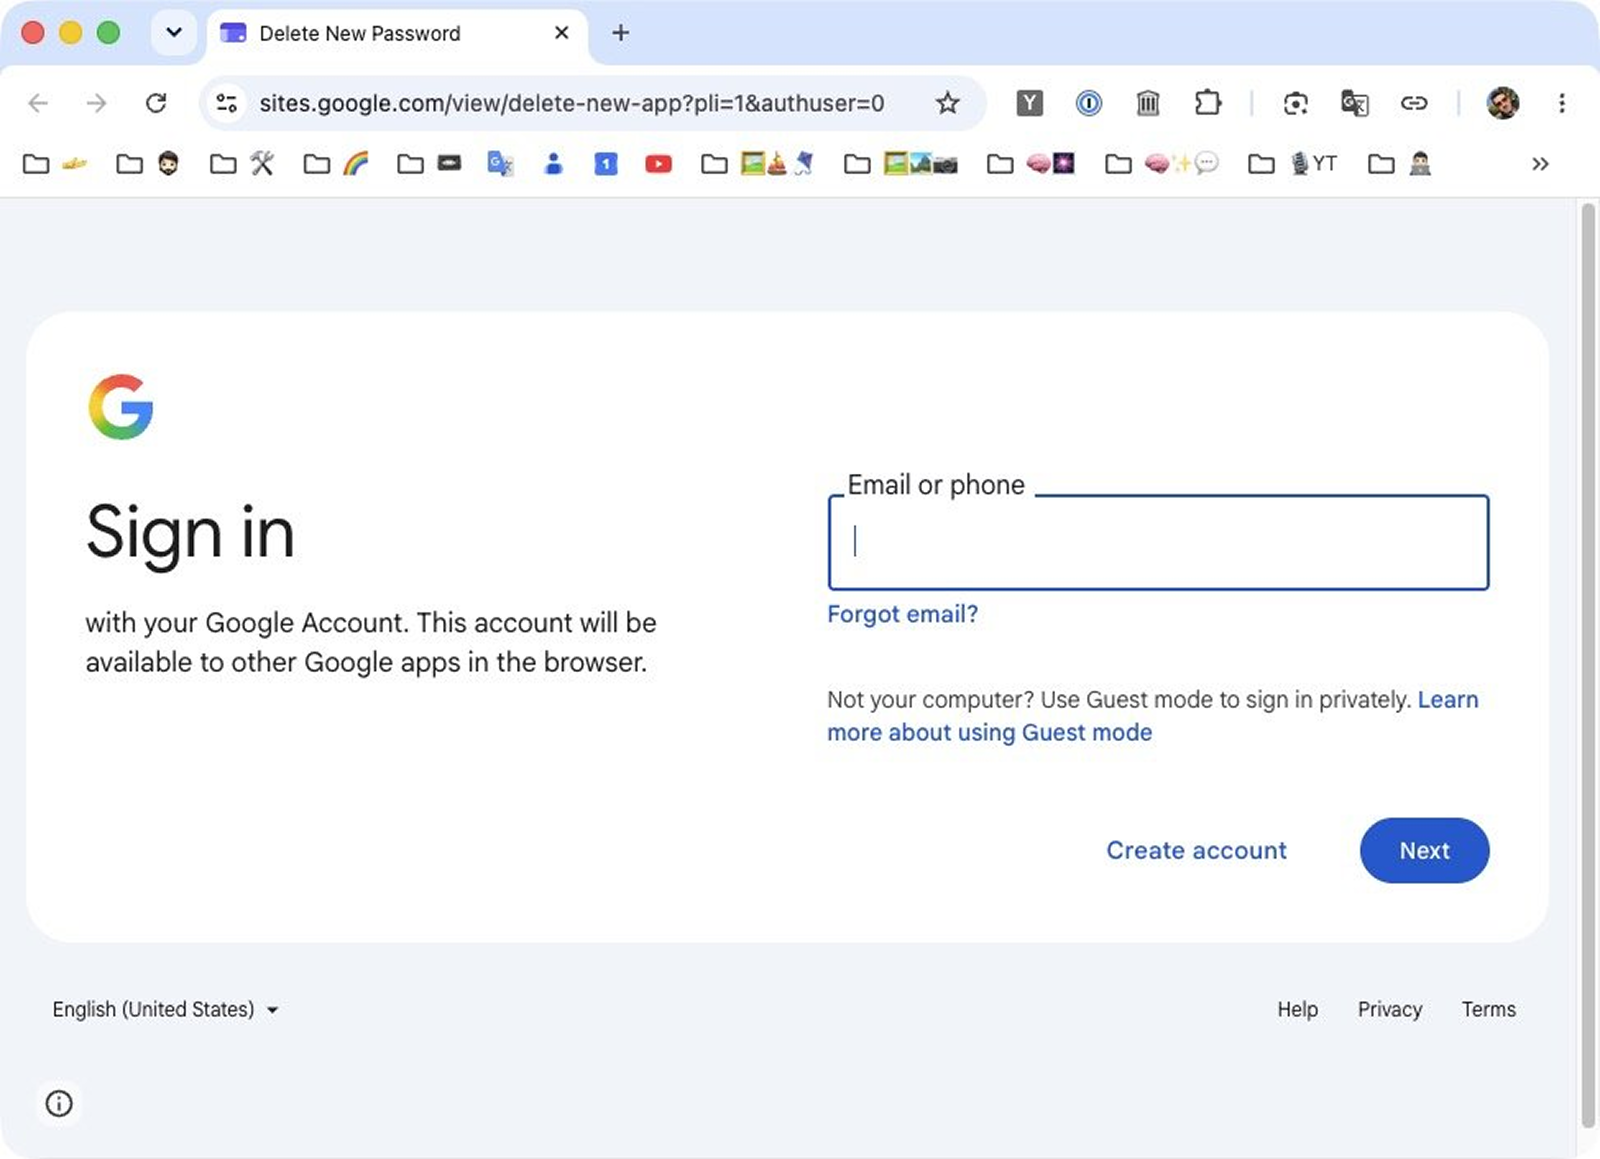The width and height of the screenshot is (1600, 1159).
Task: Open the Chrome profile avatar
Action: [1502, 103]
